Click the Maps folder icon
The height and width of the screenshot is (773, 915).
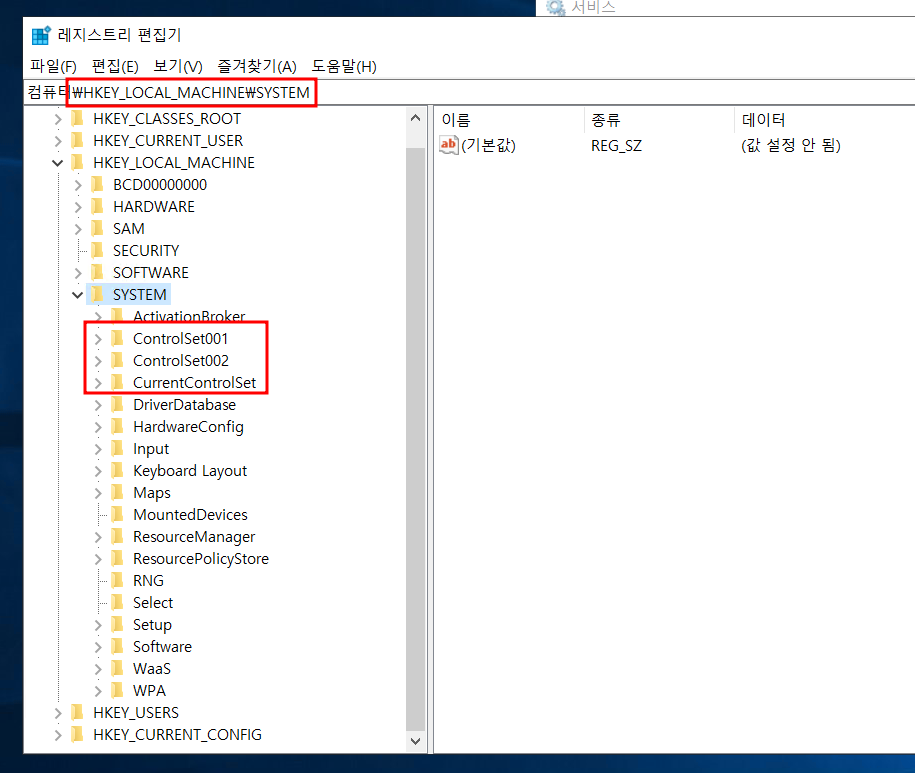tap(117, 492)
